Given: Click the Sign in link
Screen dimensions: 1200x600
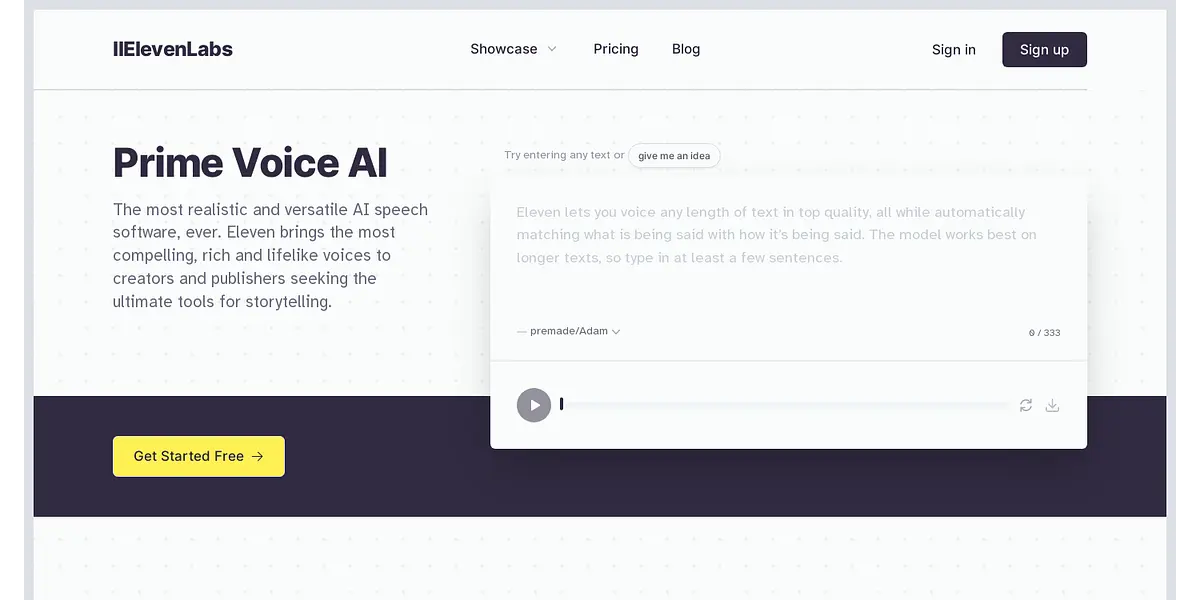Looking at the screenshot, I should click(x=953, y=50).
